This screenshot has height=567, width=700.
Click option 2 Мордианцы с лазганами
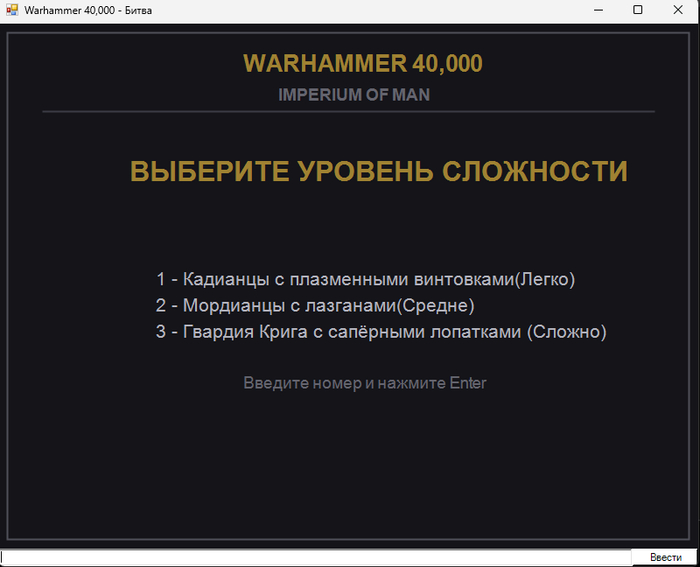click(x=315, y=306)
